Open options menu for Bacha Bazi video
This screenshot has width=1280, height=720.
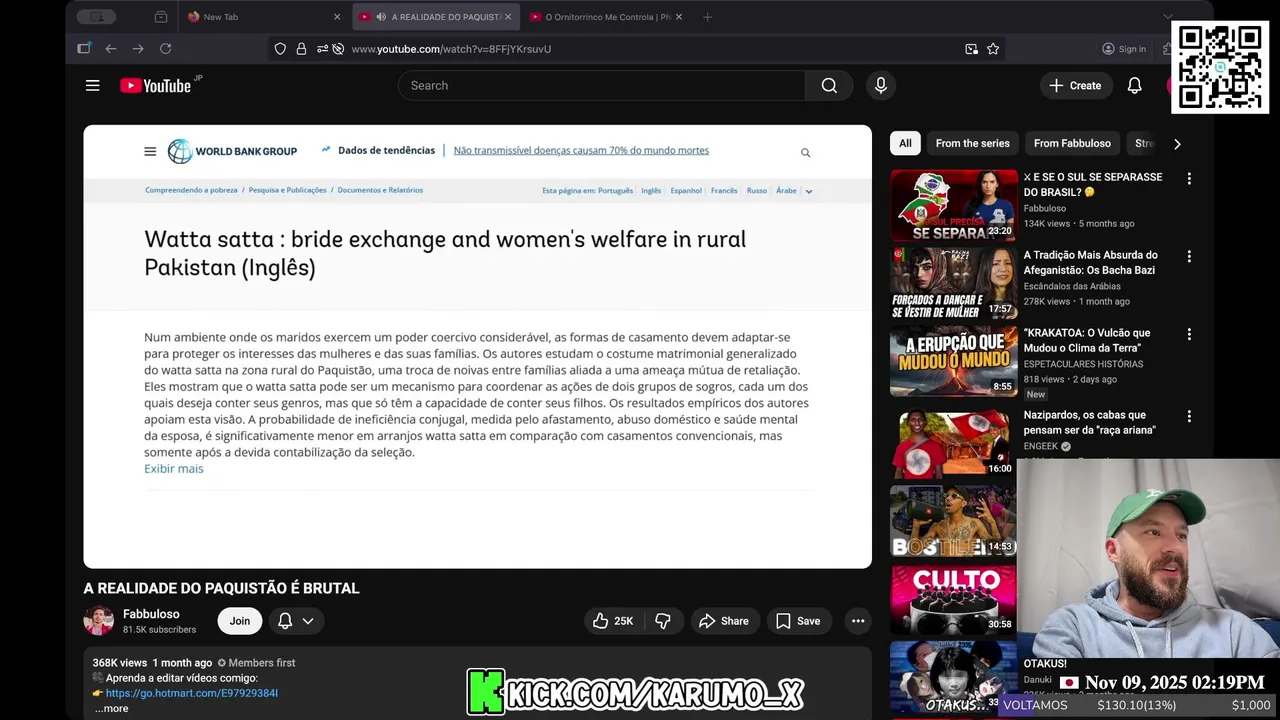(1189, 257)
